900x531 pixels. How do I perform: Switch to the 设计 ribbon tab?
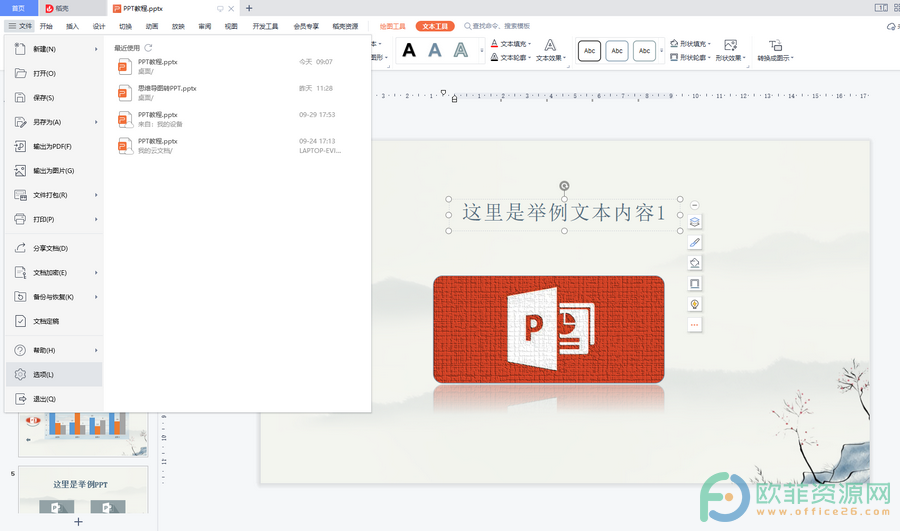click(x=99, y=26)
